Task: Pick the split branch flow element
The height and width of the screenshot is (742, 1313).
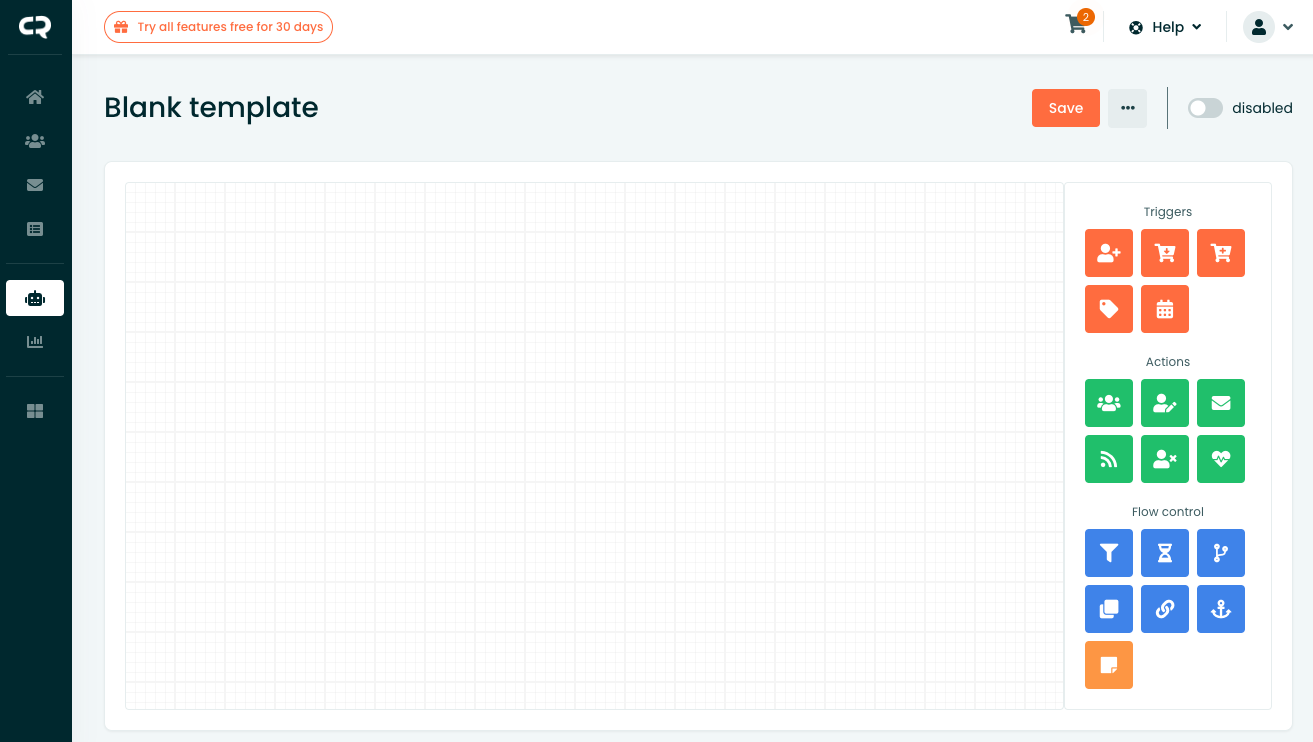Action: (x=1221, y=553)
